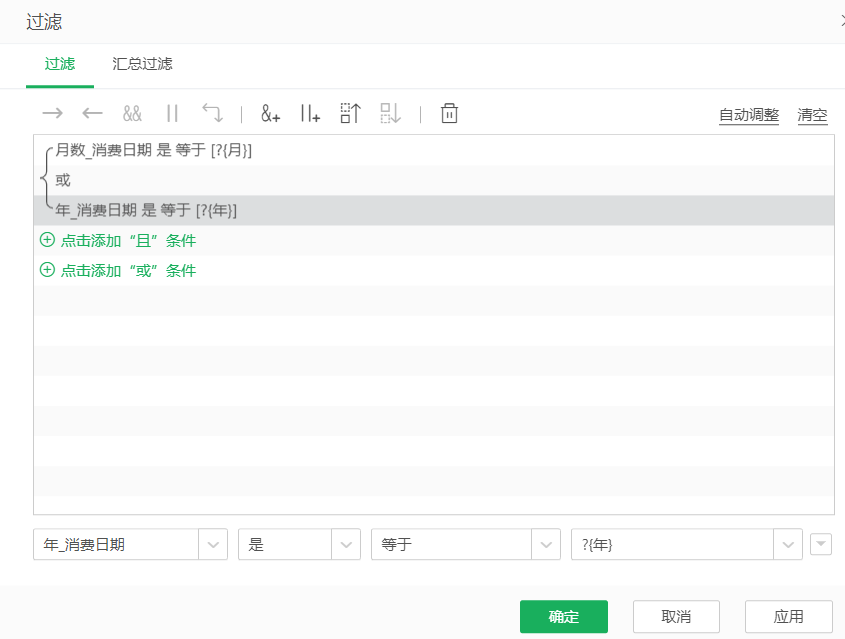Open the ?{年} value dropdown arrow
Screen dimensions: 845x639
coord(788,545)
